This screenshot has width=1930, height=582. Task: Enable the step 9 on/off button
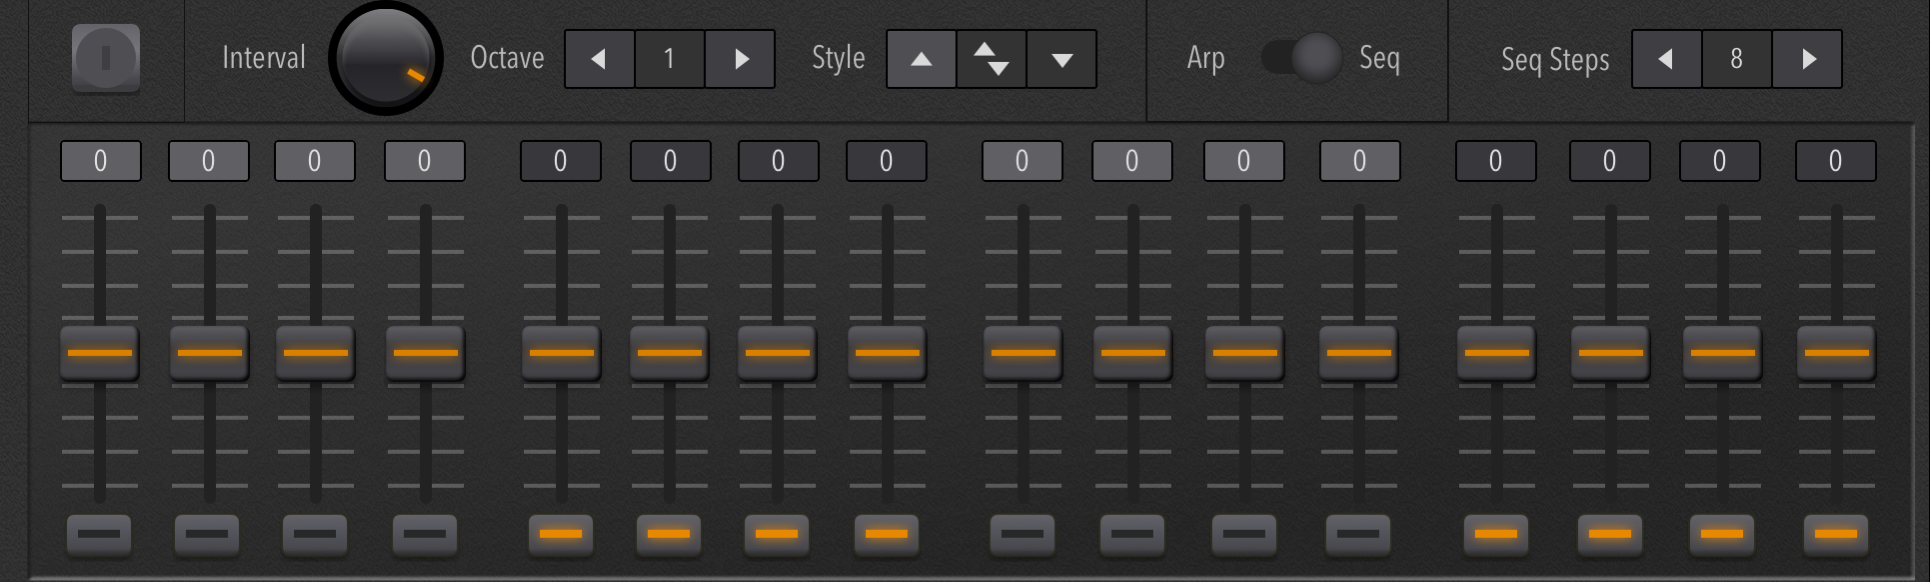click(x=1023, y=534)
